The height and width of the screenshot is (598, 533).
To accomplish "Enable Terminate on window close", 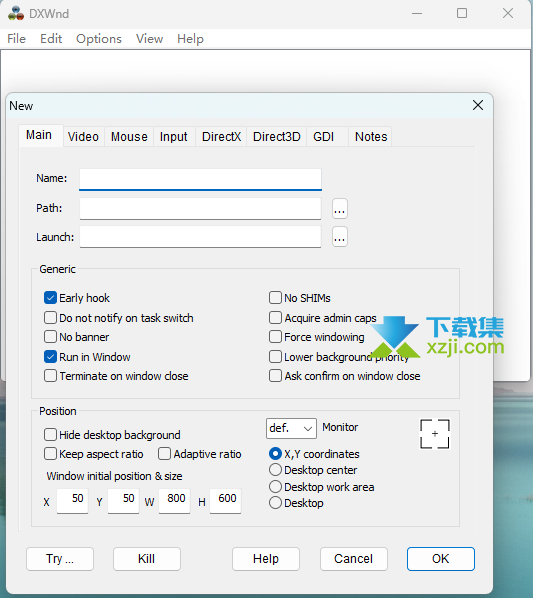I will (x=50, y=376).
